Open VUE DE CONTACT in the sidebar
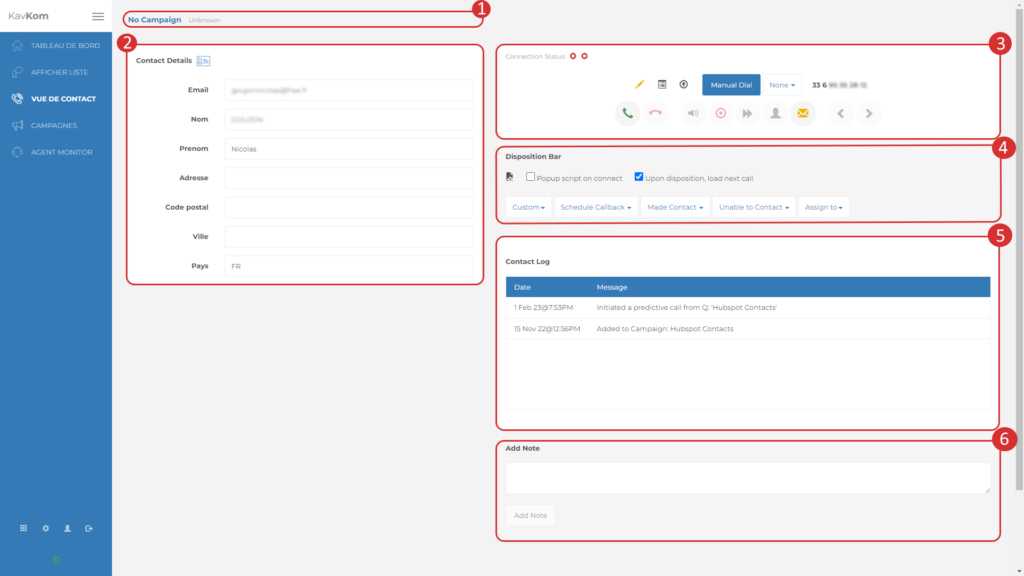 (63, 98)
